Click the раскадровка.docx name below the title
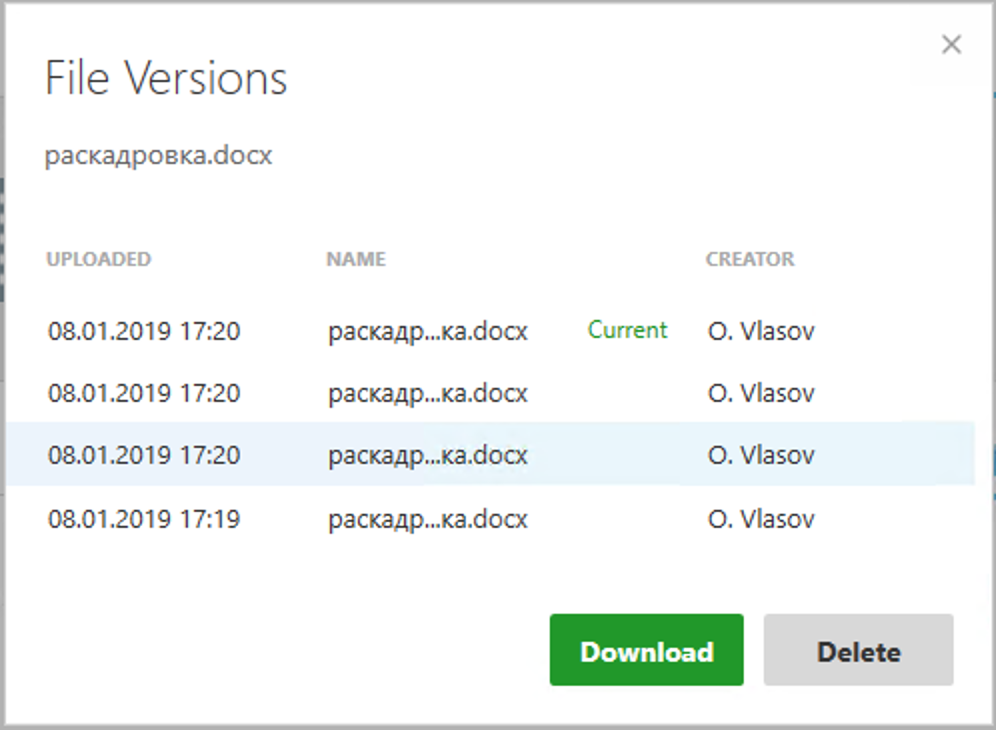996x730 pixels. click(x=158, y=157)
